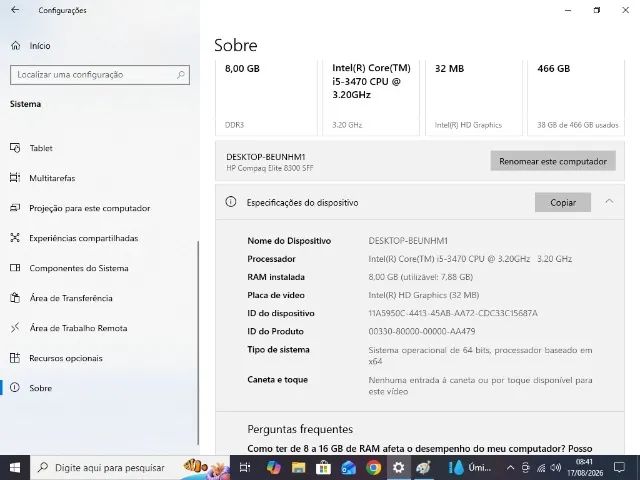
Task: Open Copilot from the taskbar
Action: 273,468
